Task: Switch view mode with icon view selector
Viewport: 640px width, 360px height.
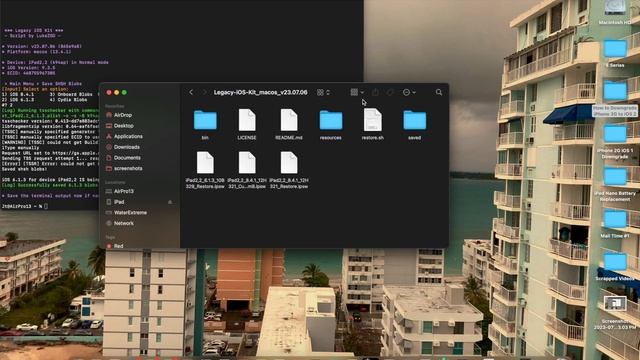Action: click(323, 92)
